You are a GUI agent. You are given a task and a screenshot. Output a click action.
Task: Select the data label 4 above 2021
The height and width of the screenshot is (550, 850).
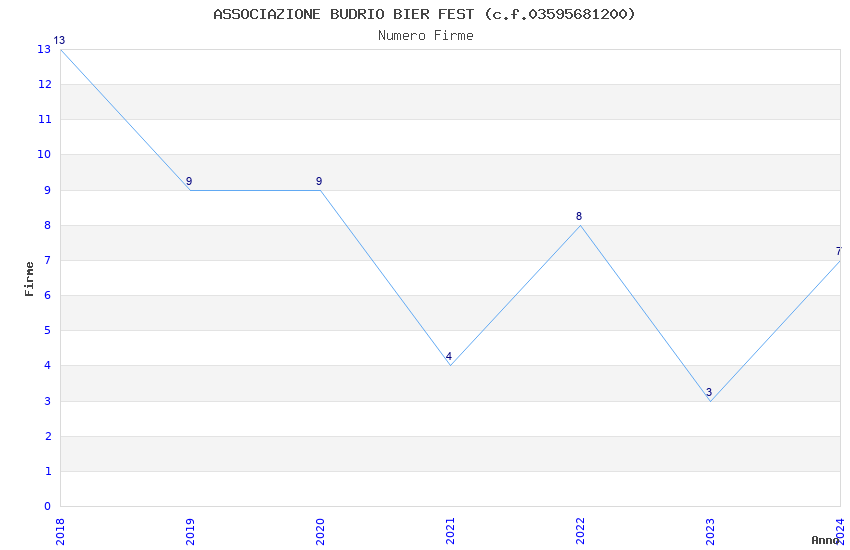[x=449, y=357]
